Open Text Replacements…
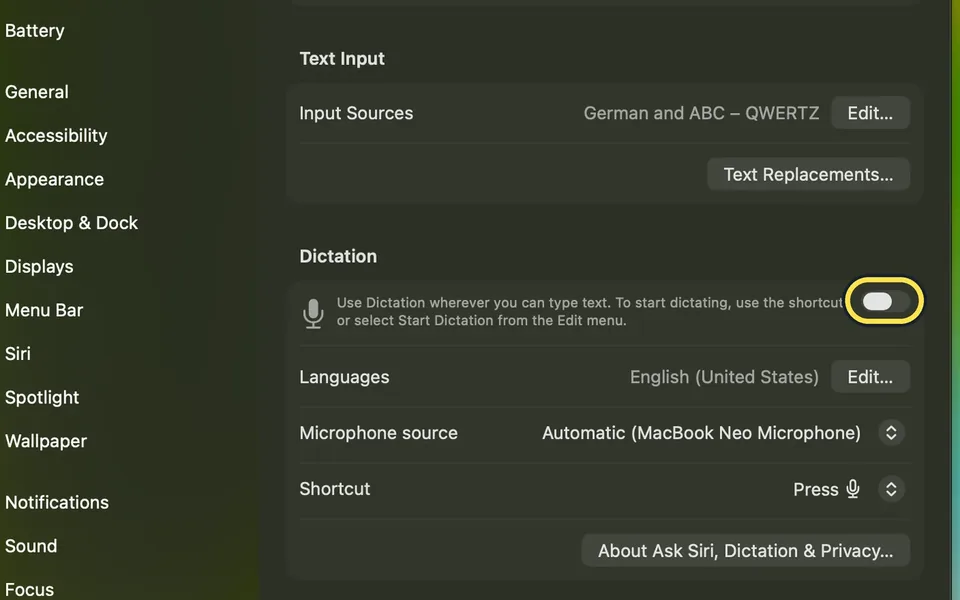Image resolution: width=960 pixels, height=600 pixels. tap(808, 174)
